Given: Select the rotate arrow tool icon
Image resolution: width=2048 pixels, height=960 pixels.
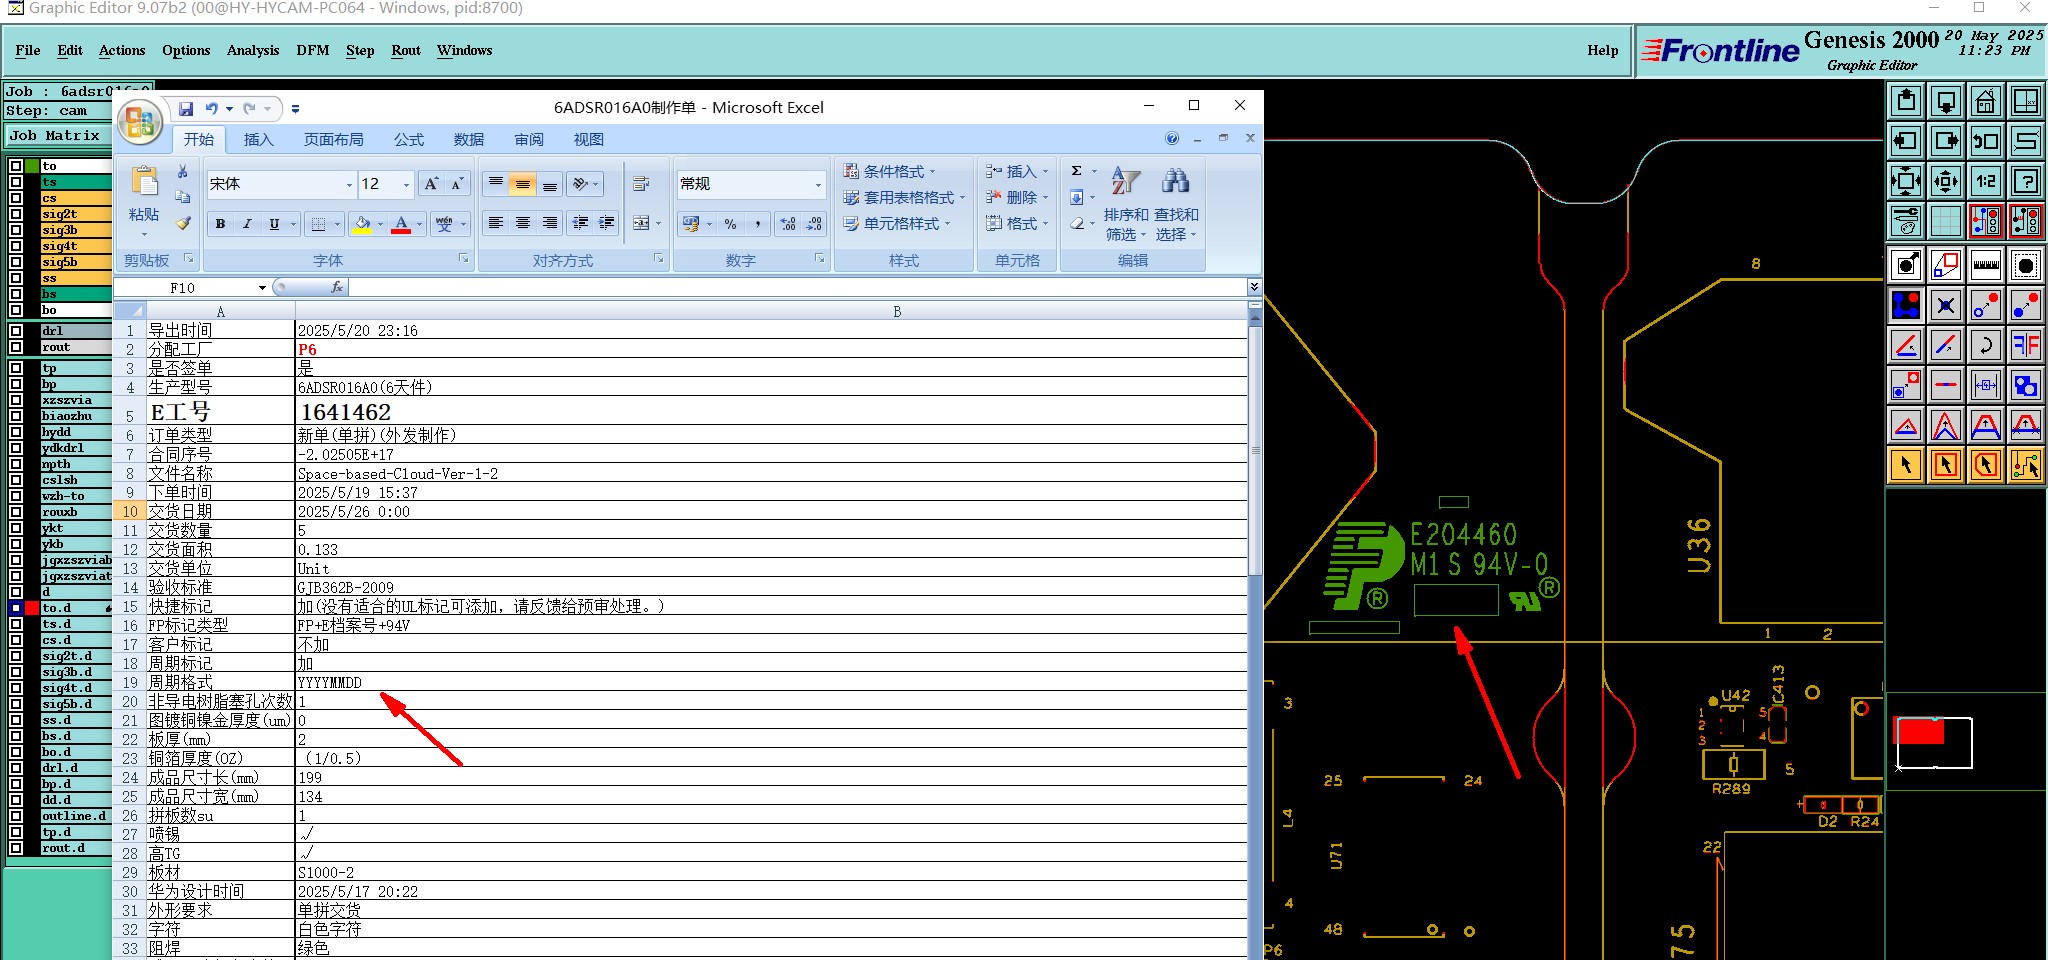Looking at the screenshot, I should [1986, 345].
